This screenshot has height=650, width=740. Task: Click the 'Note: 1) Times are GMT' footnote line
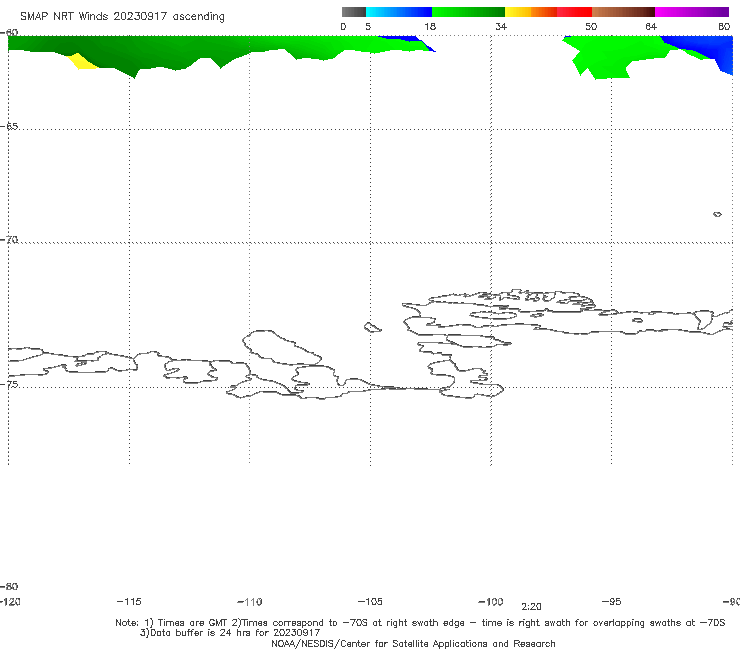420,623
